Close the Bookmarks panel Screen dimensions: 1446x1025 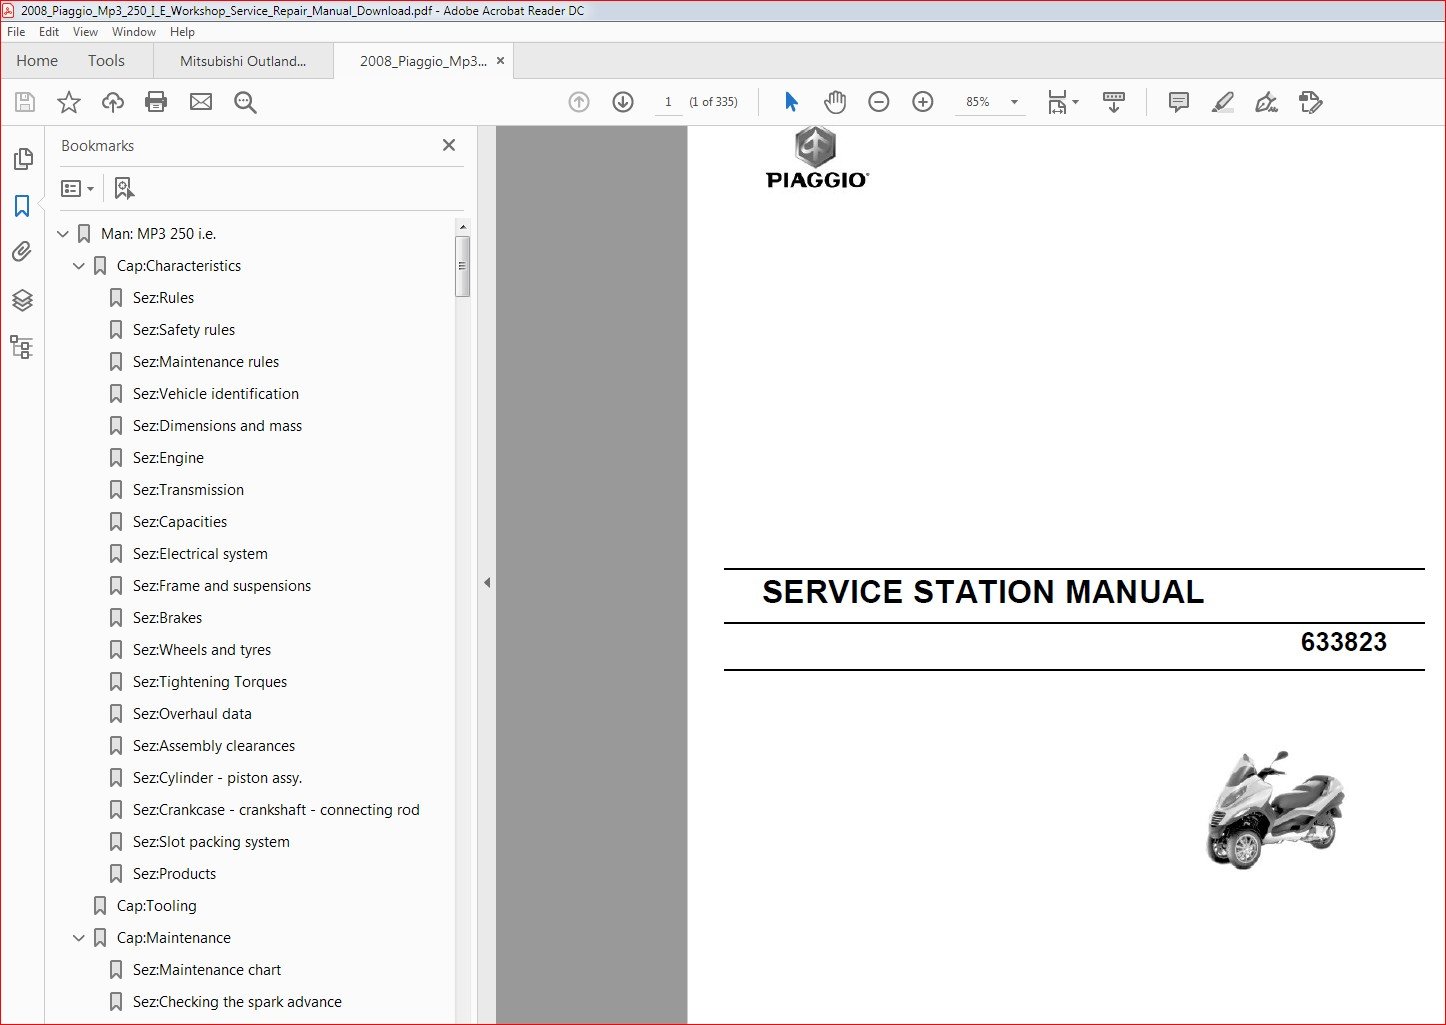point(449,145)
